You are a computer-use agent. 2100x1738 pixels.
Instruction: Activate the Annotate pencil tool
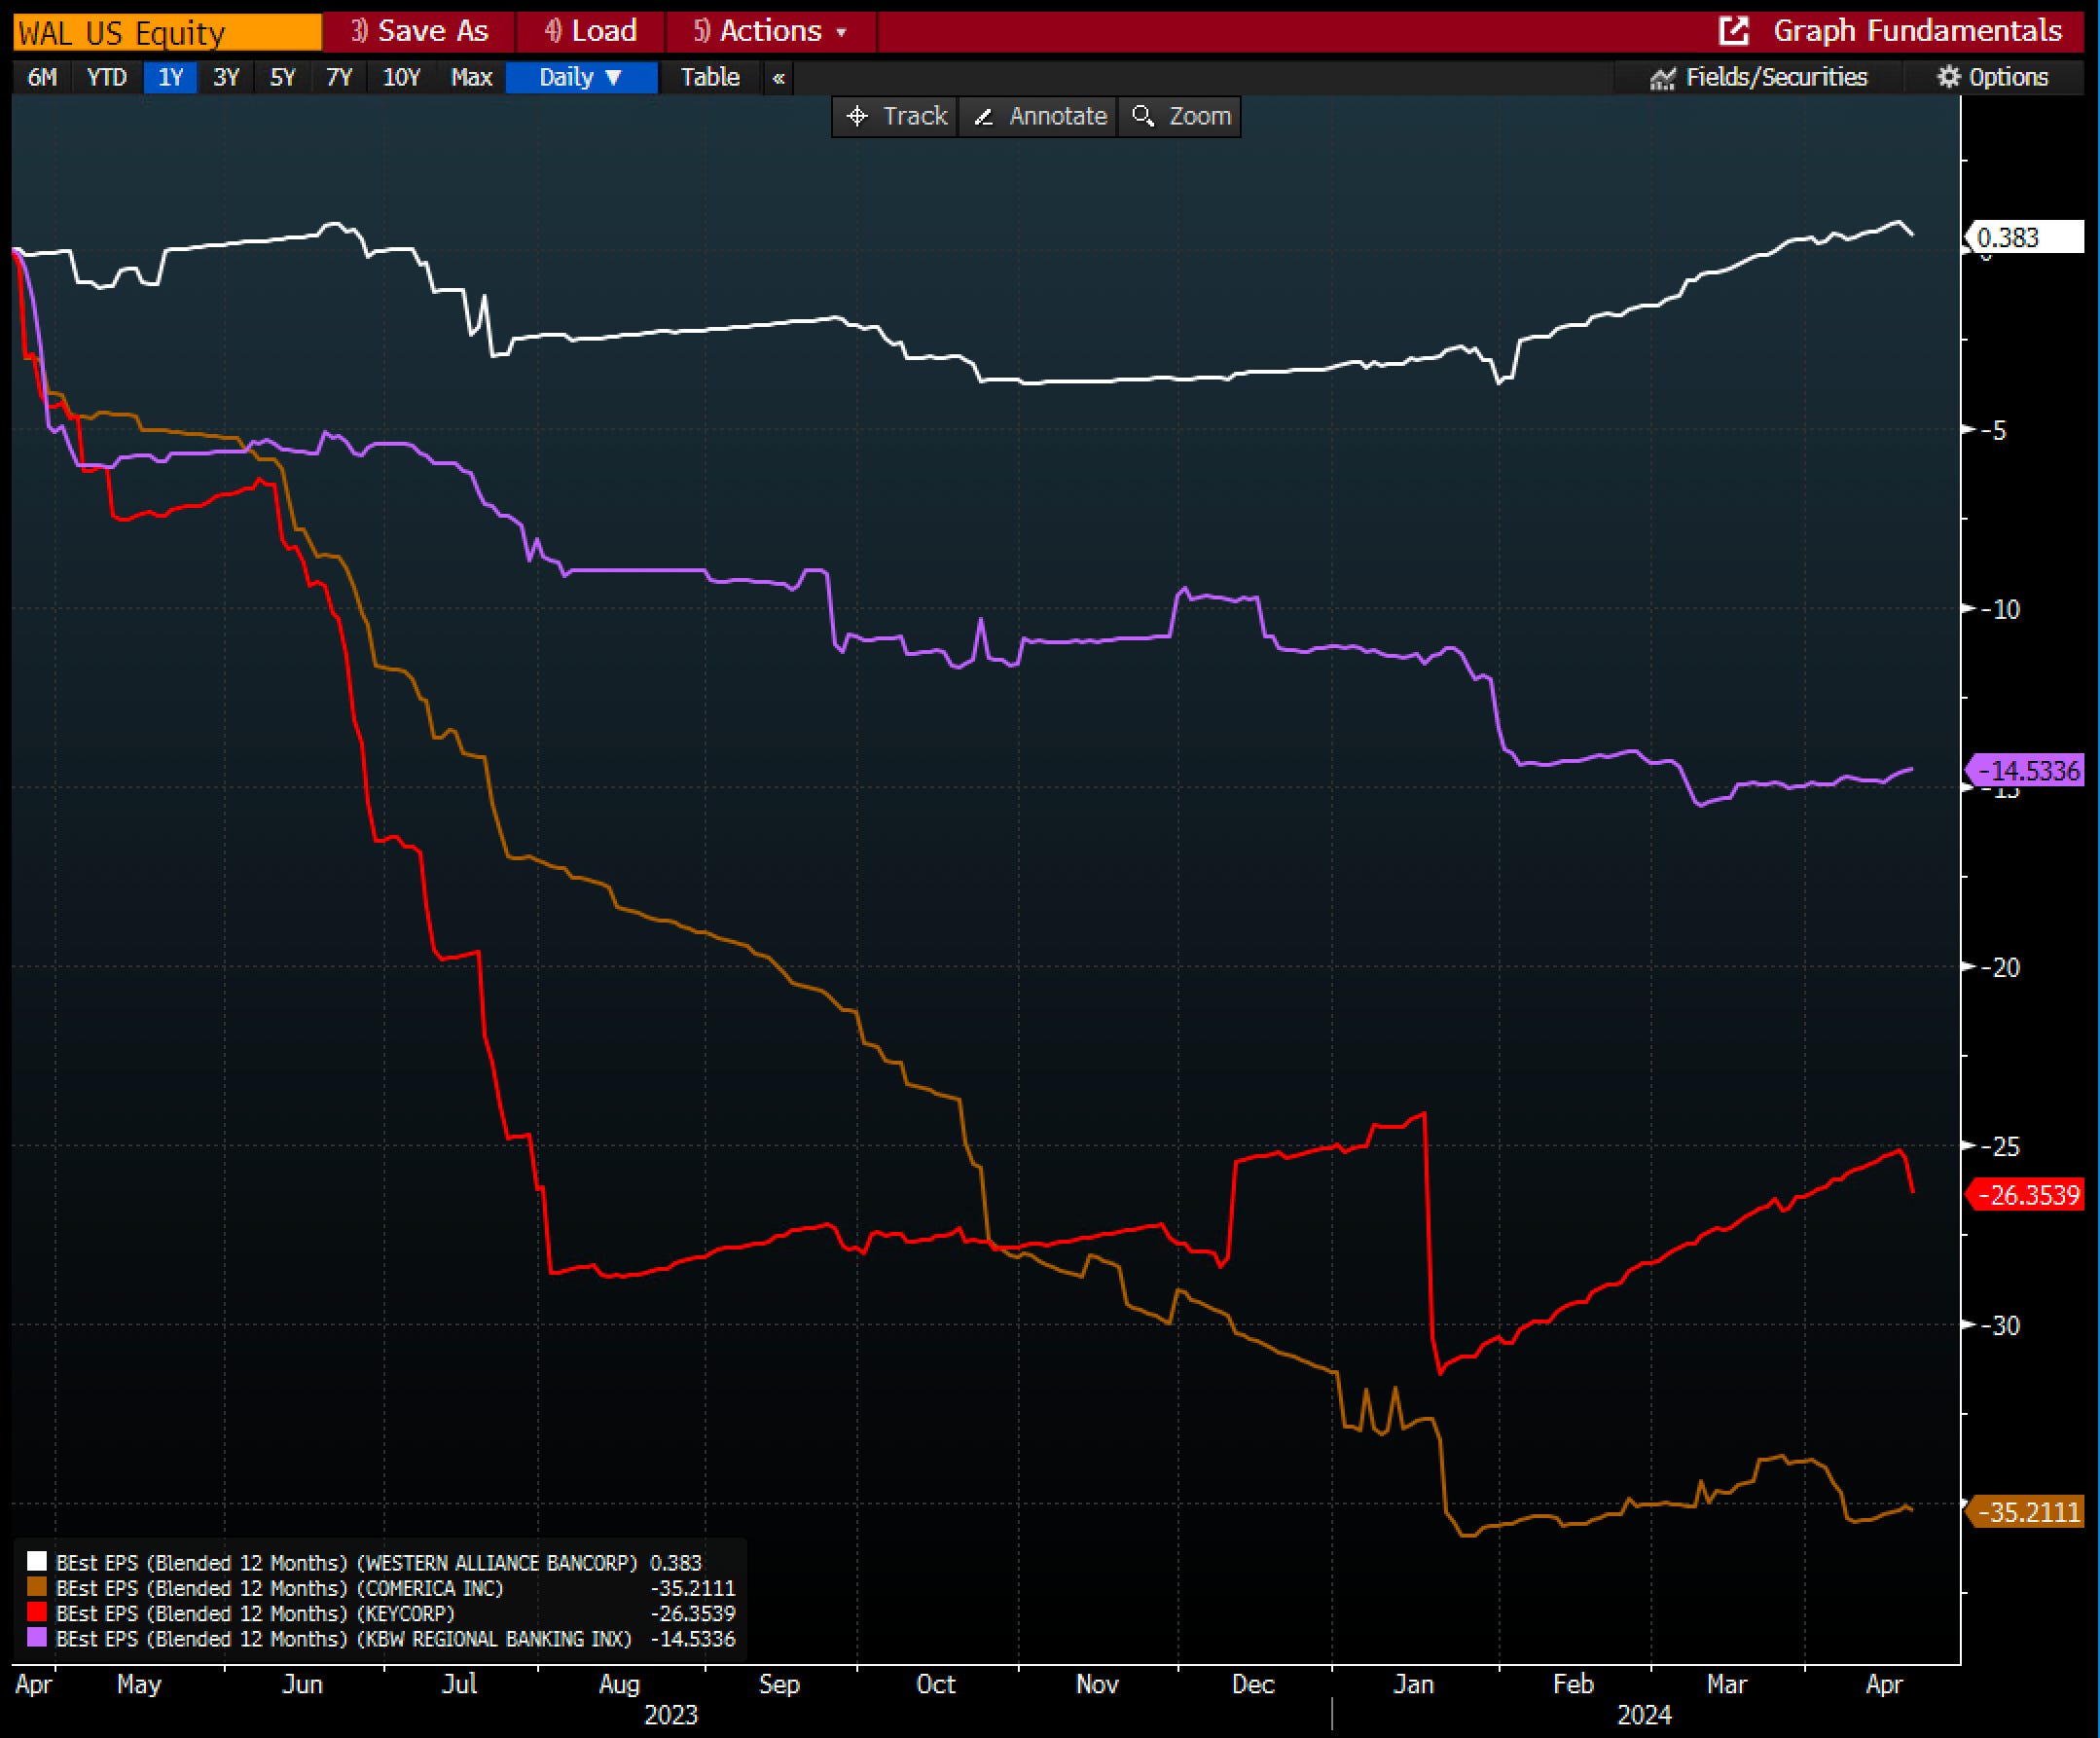[1038, 116]
